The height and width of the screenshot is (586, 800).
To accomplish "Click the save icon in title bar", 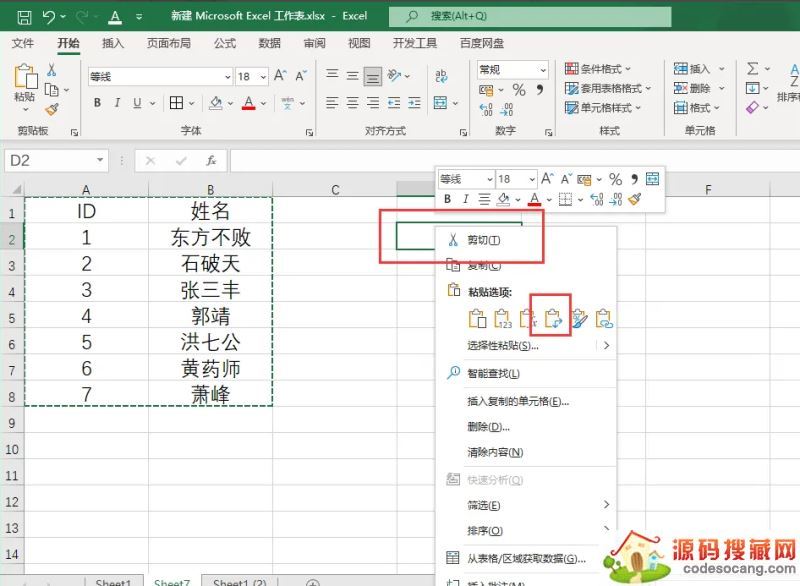I will tap(24, 17).
